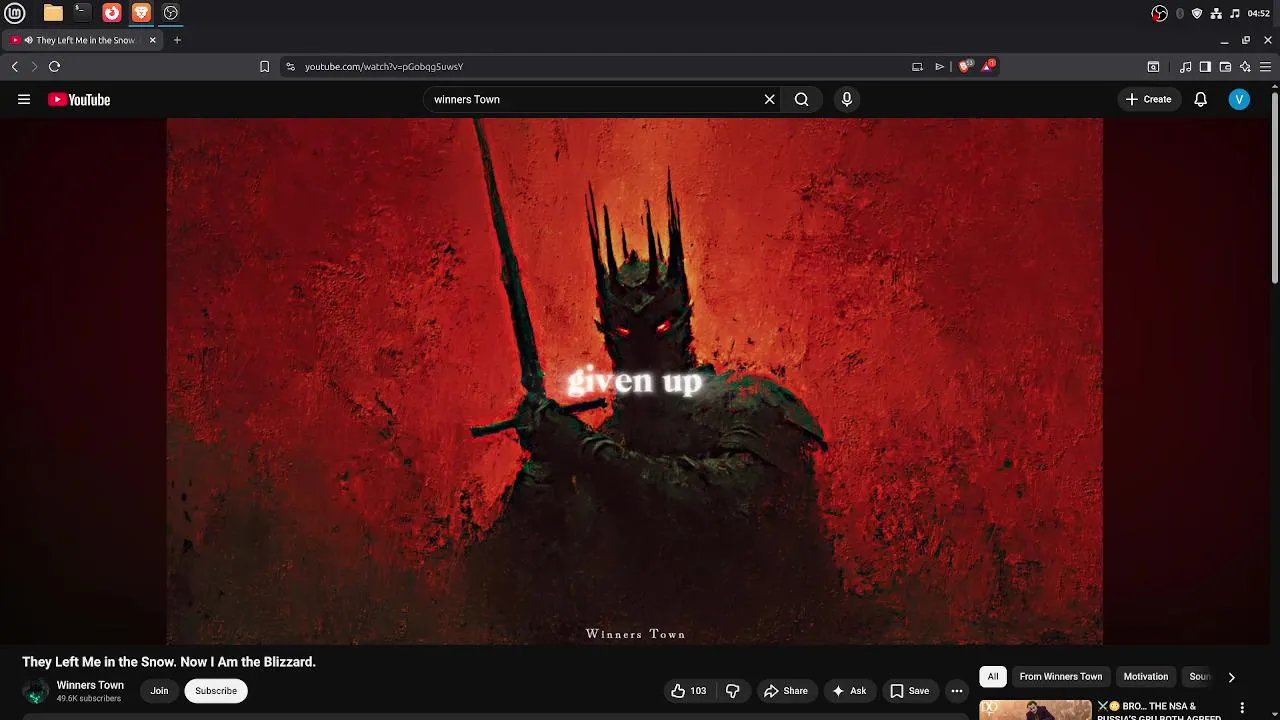The width and height of the screenshot is (1280, 720).
Task: Select the Motivation chip
Action: (1146, 677)
